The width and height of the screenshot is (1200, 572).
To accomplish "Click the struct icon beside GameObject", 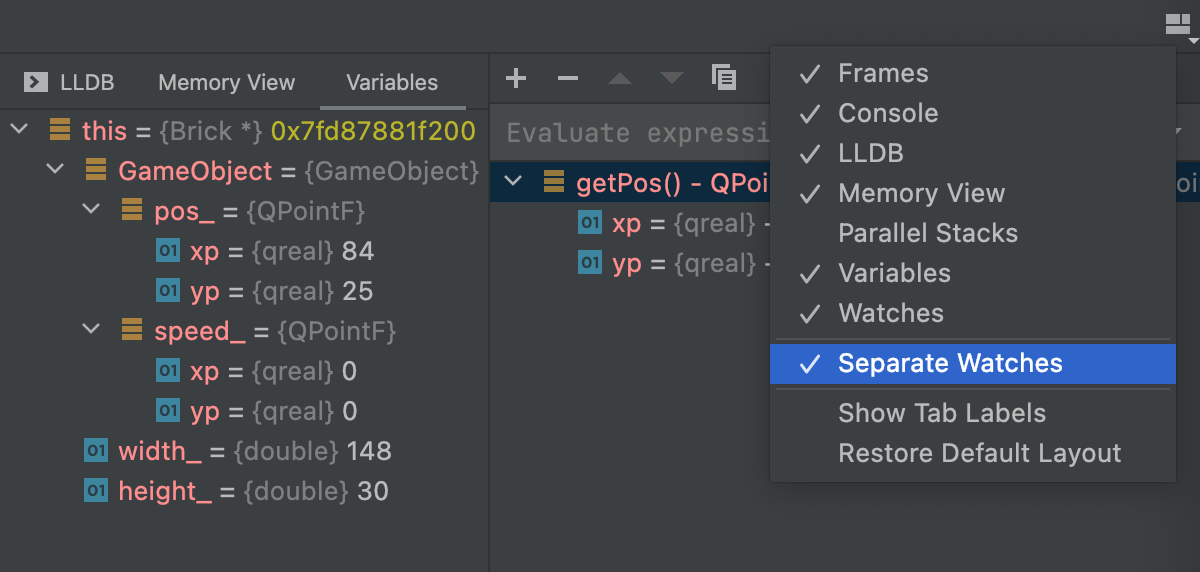I will click(x=96, y=171).
